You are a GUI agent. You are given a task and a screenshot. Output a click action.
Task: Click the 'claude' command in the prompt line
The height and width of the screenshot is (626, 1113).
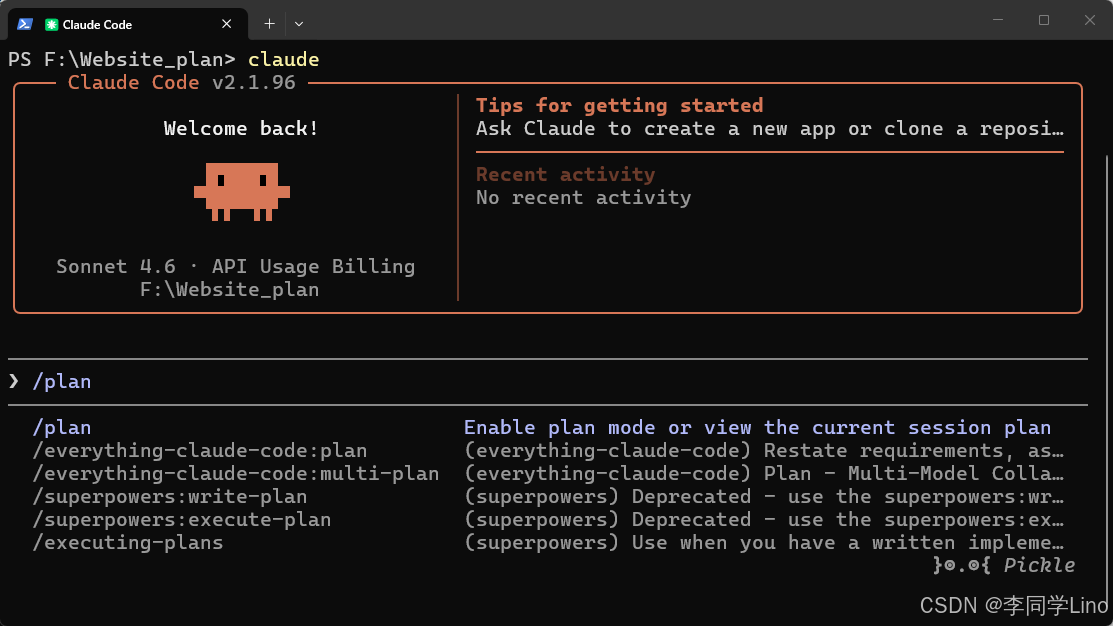pos(283,60)
